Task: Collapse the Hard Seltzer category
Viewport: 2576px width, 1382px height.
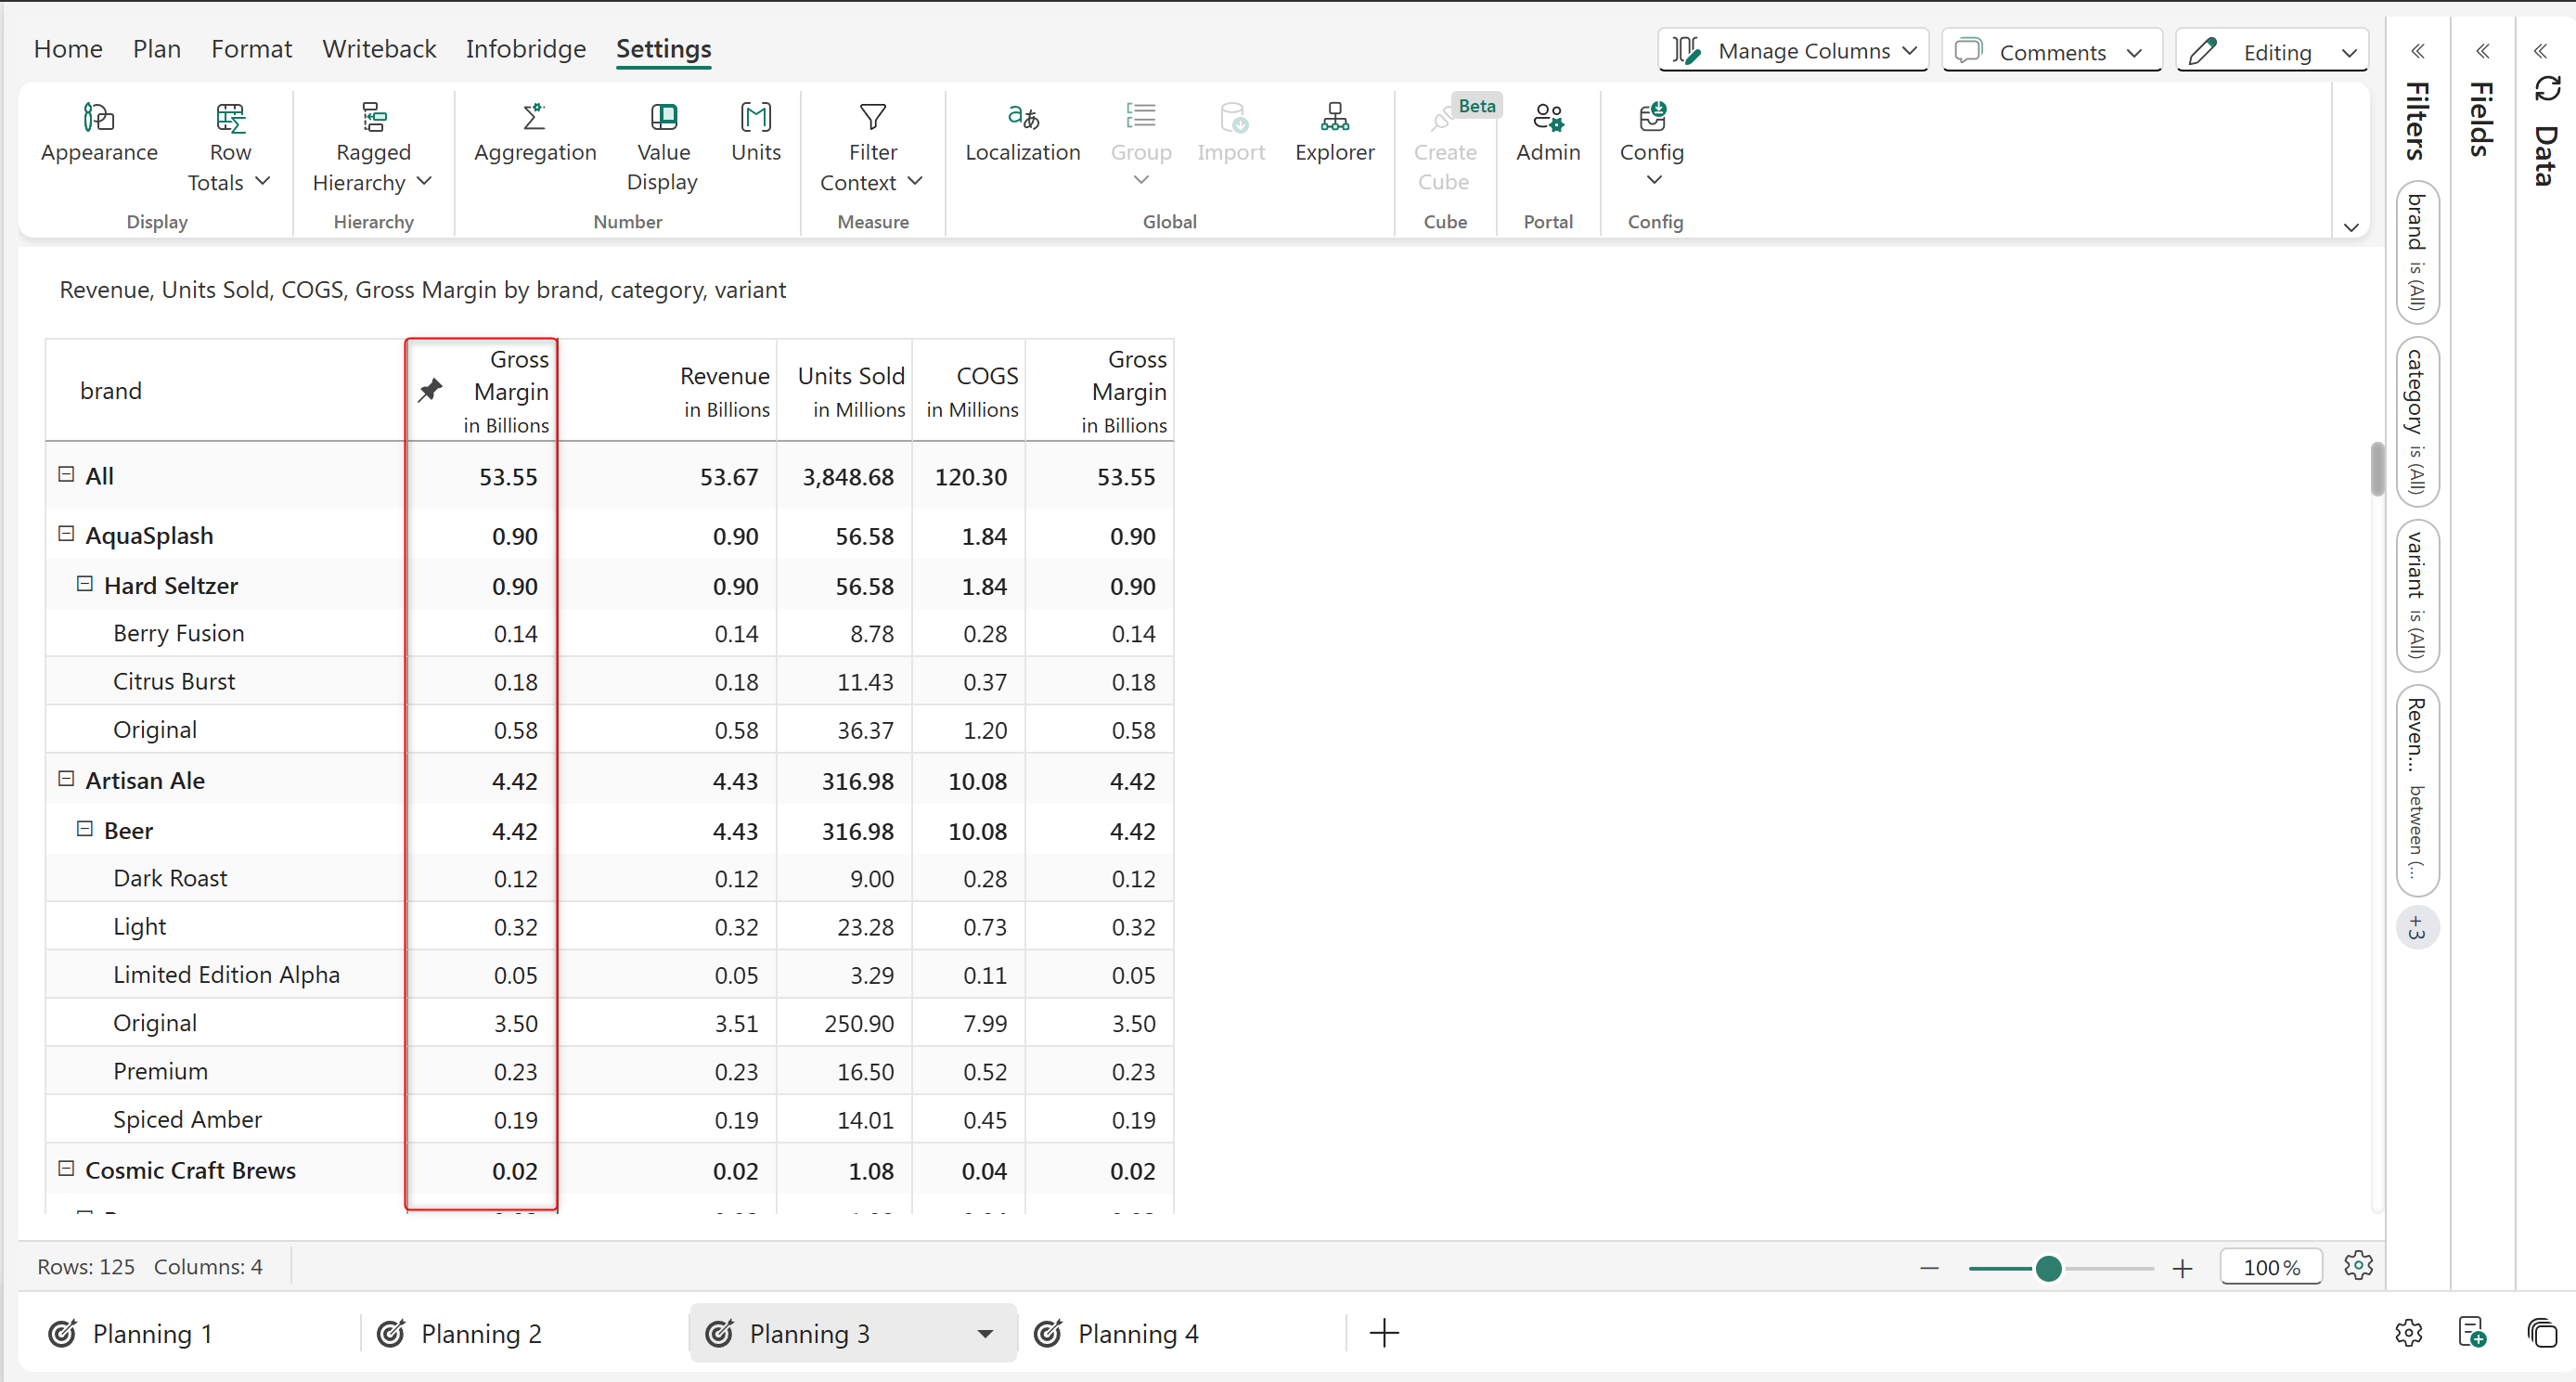Action: [x=85, y=584]
